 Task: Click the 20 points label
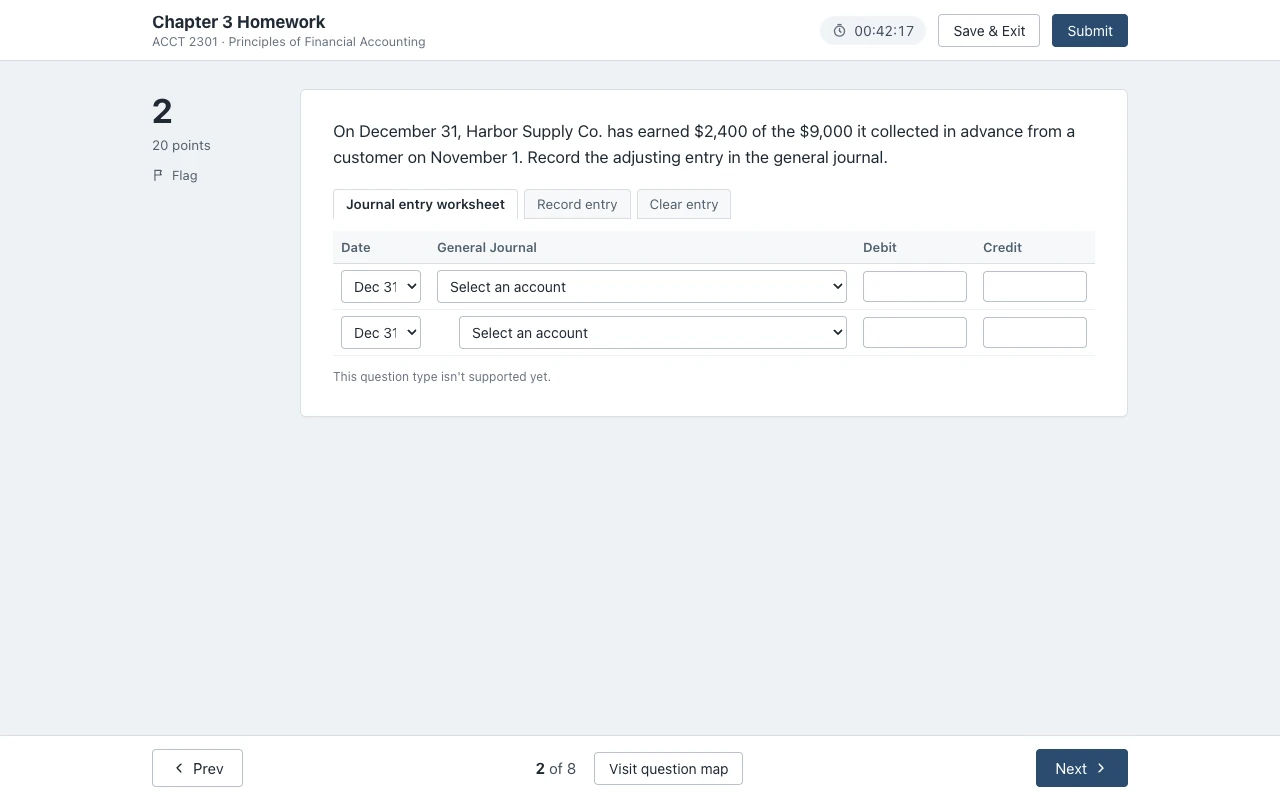coord(181,145)
